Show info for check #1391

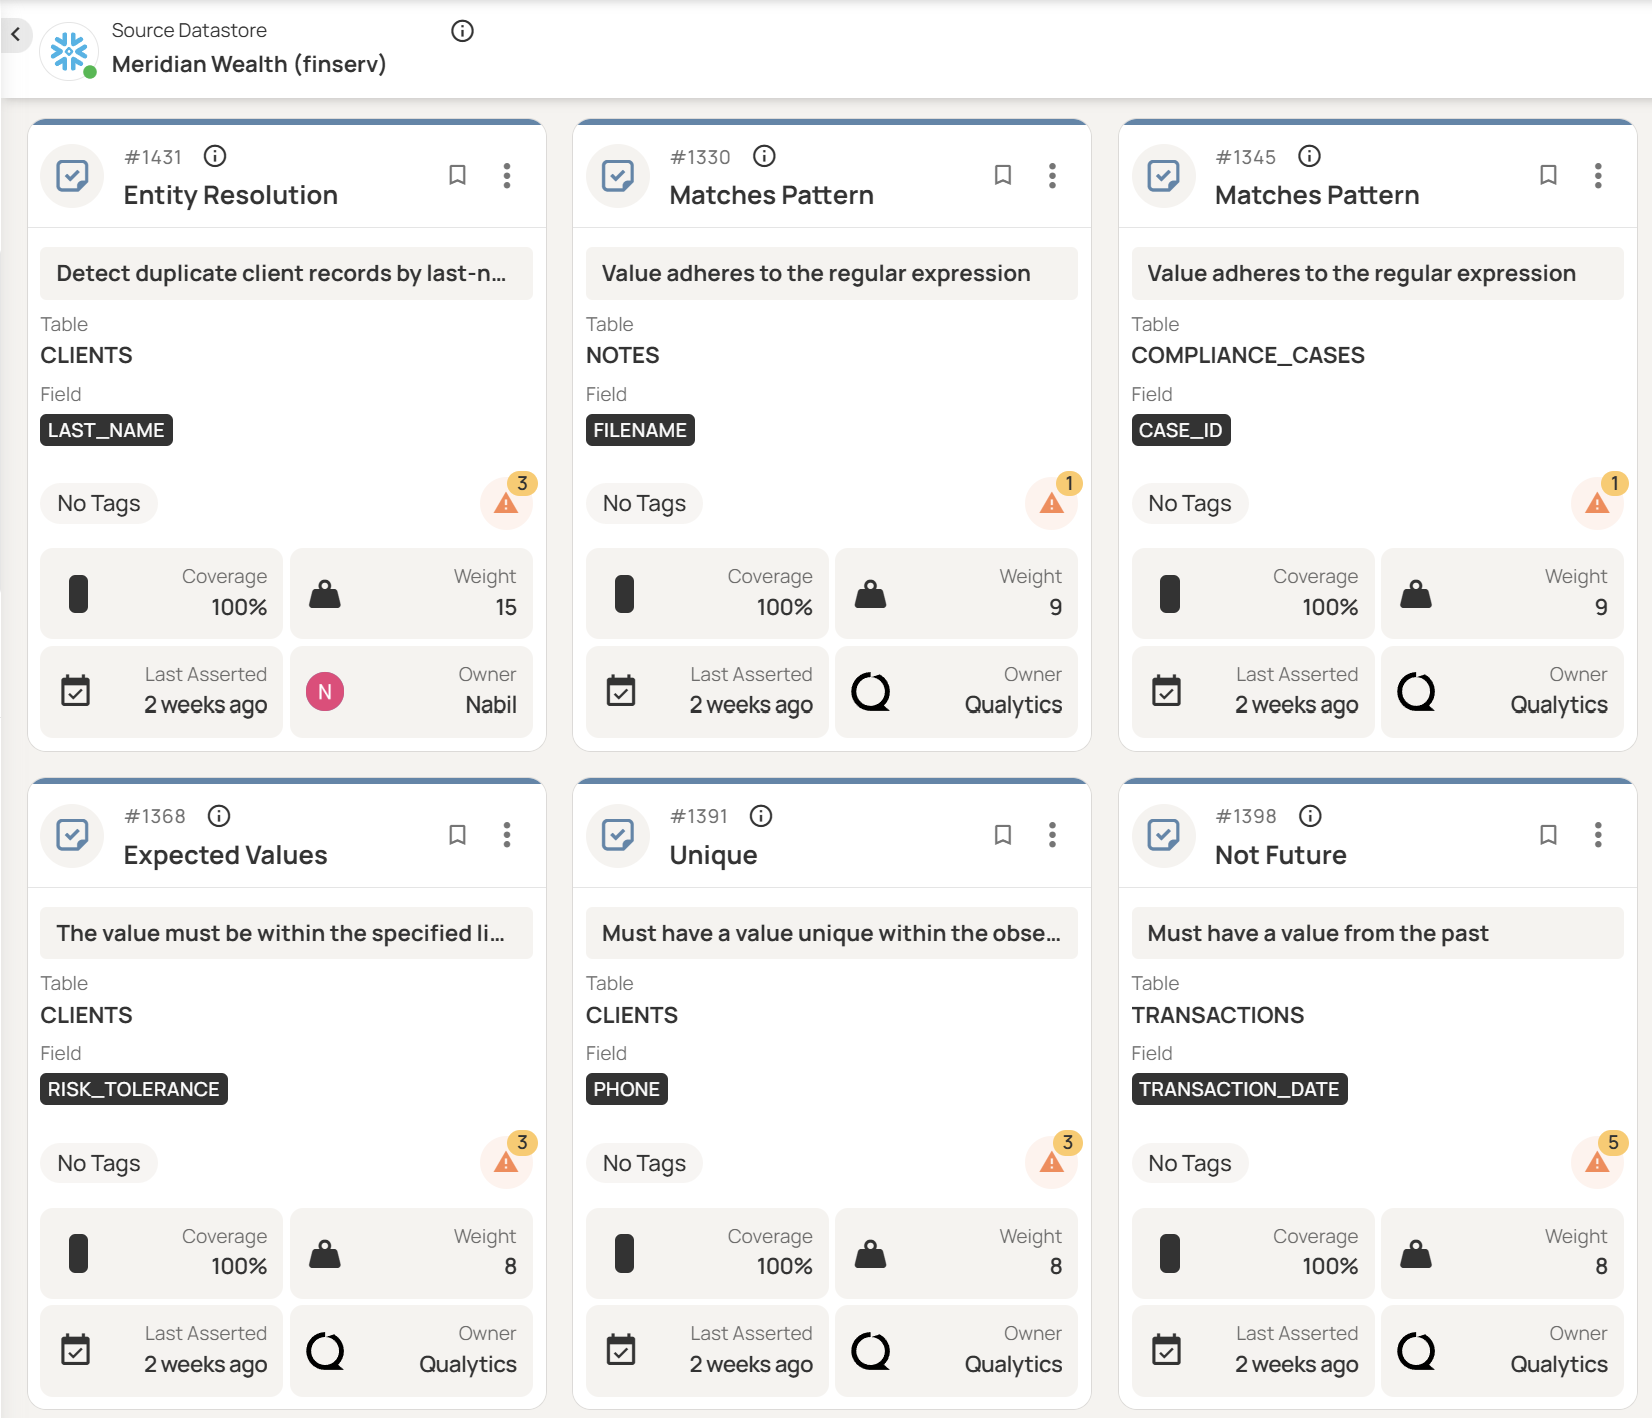pos(761,816)
